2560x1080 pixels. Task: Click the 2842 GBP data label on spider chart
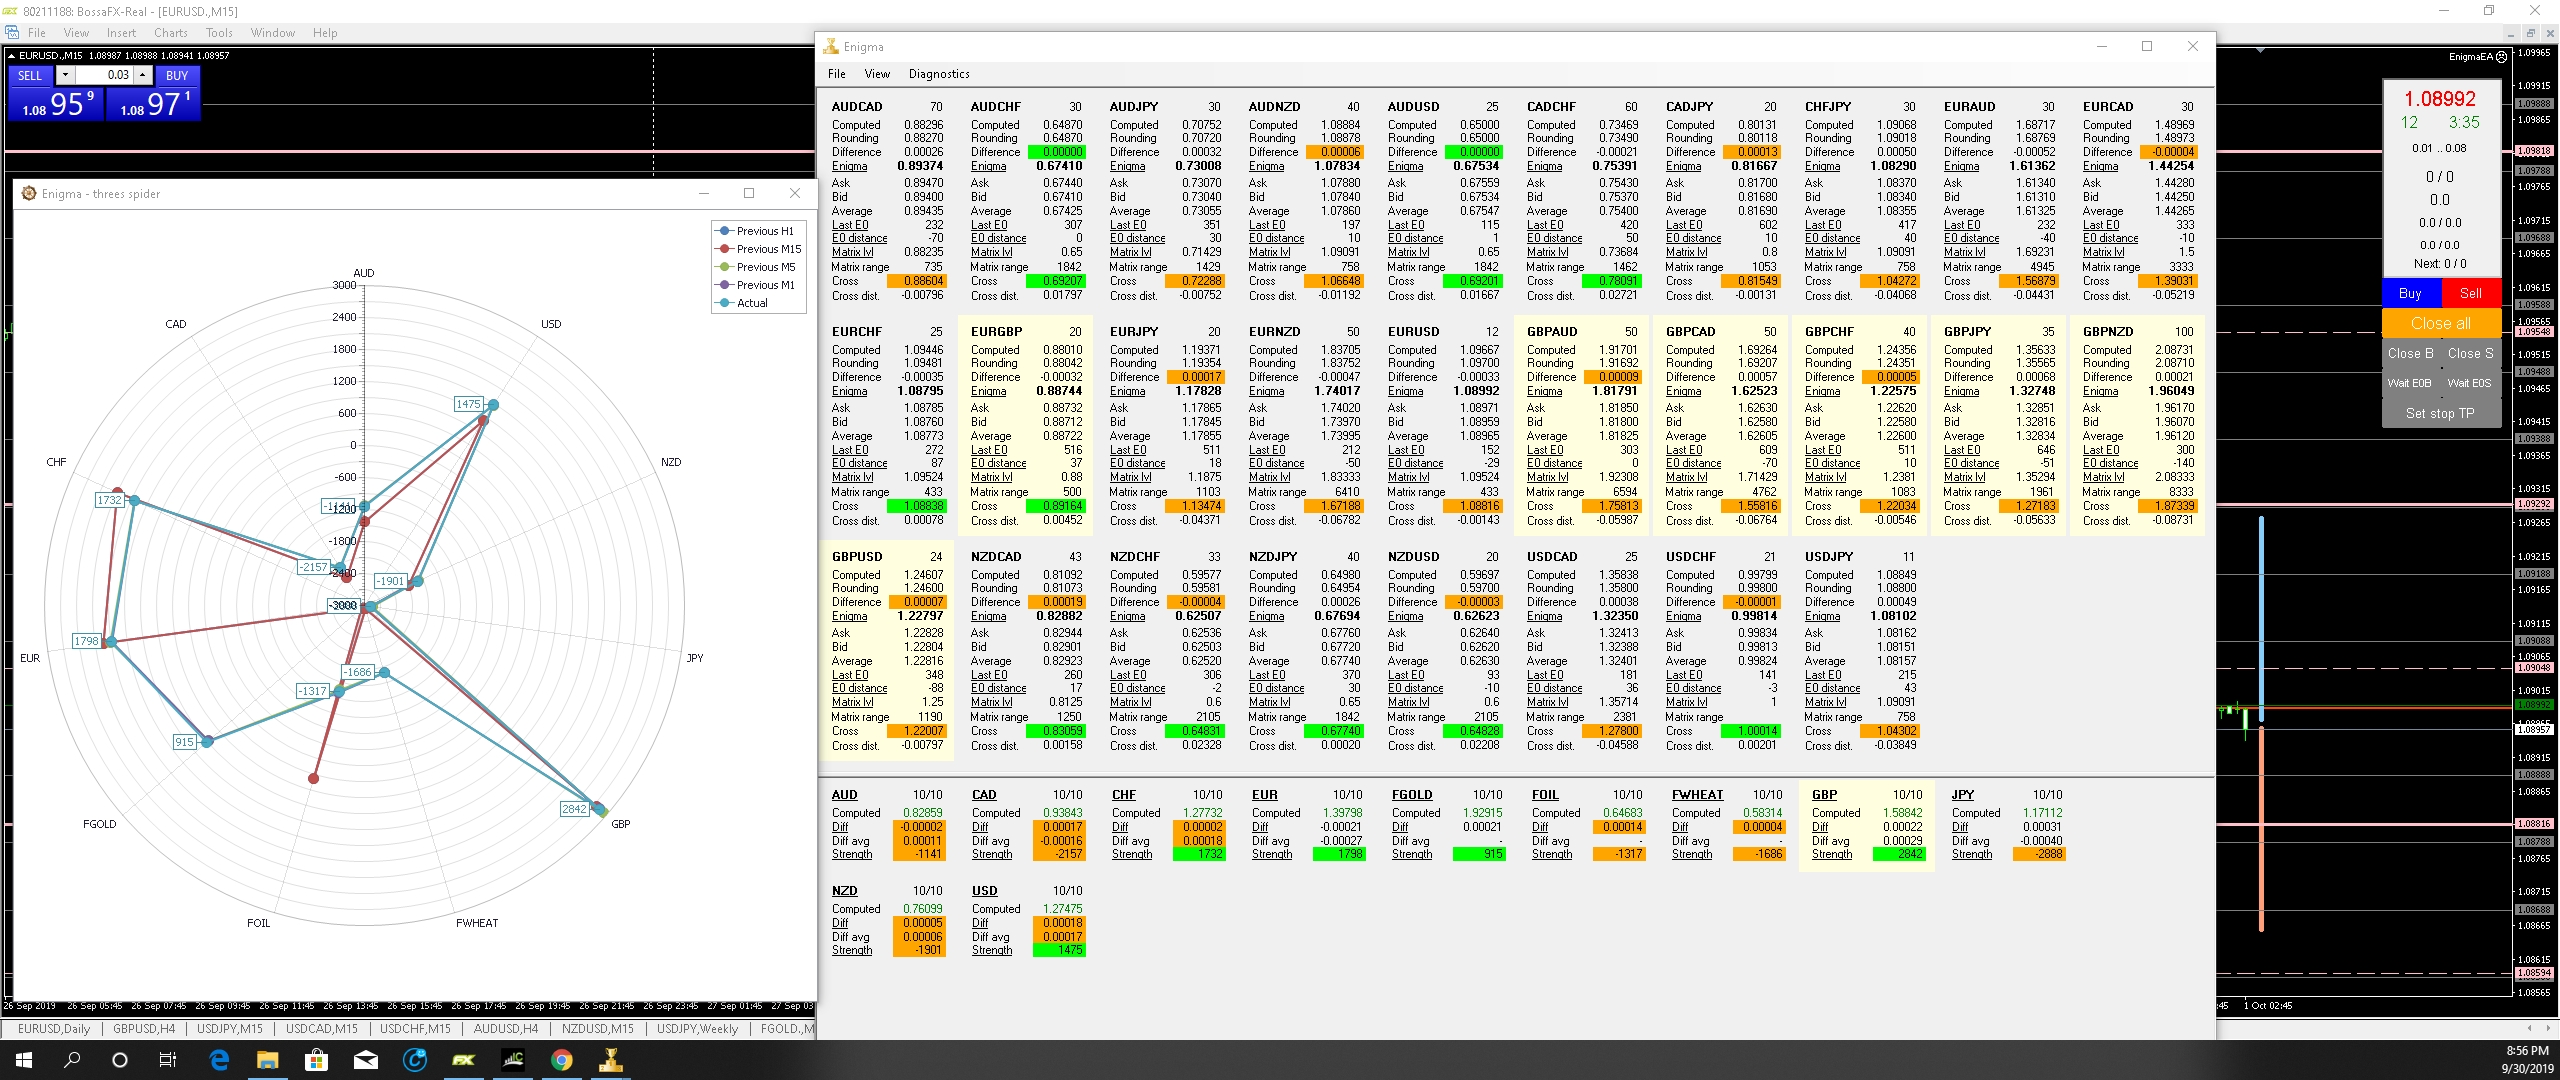574,809
